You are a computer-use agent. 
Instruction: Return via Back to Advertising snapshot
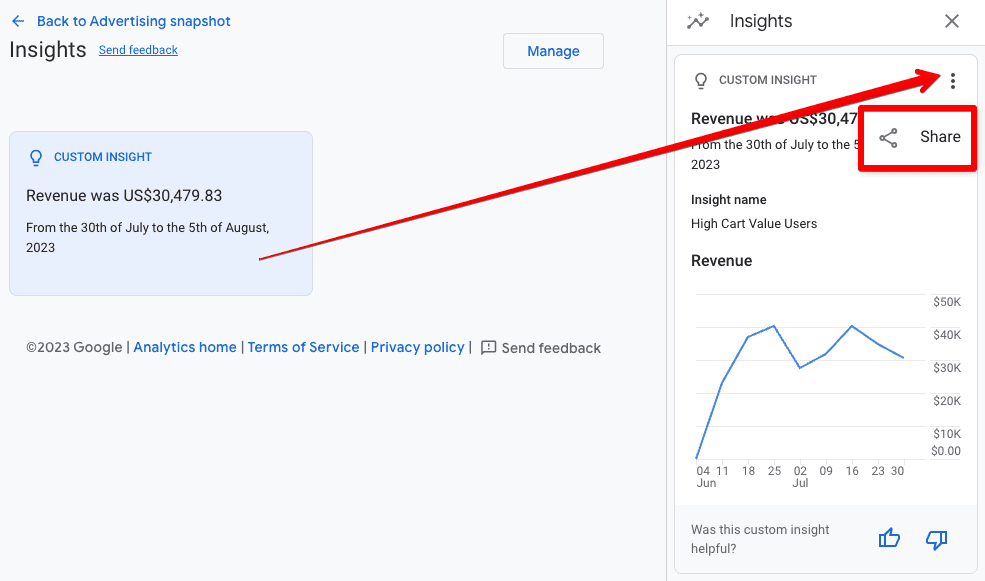click(133, 20)
